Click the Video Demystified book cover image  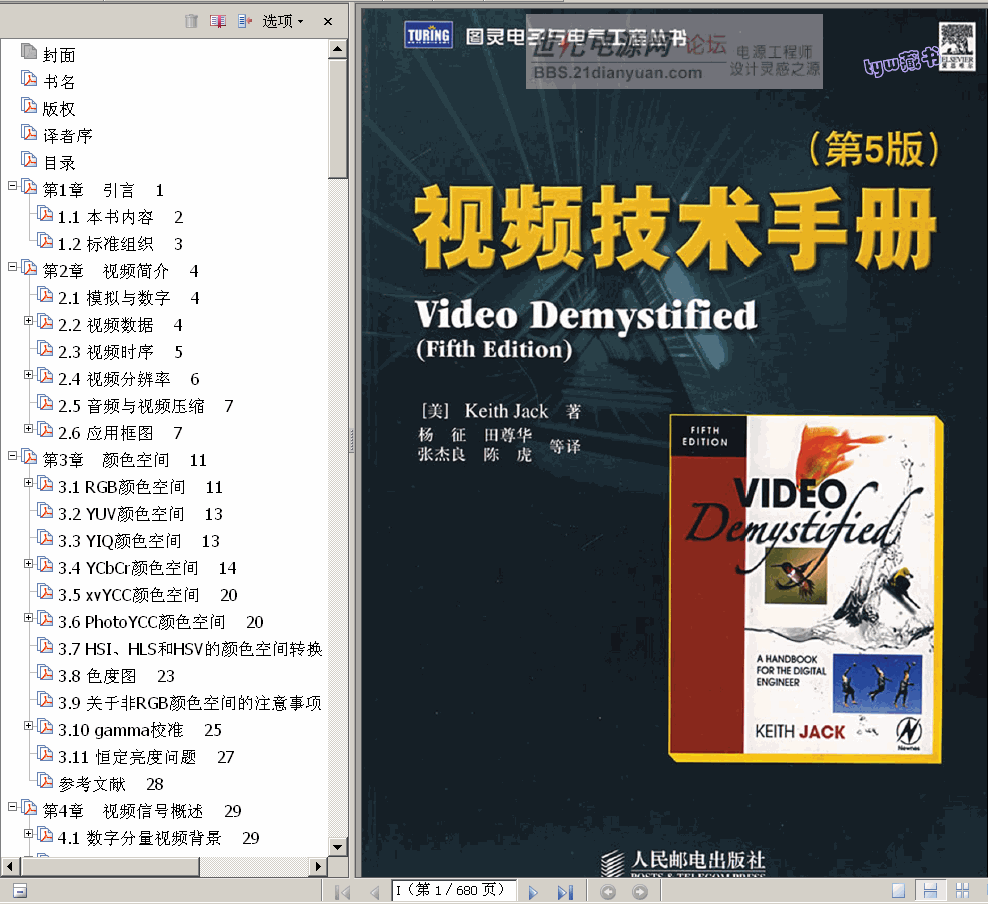tap(806, 589)
